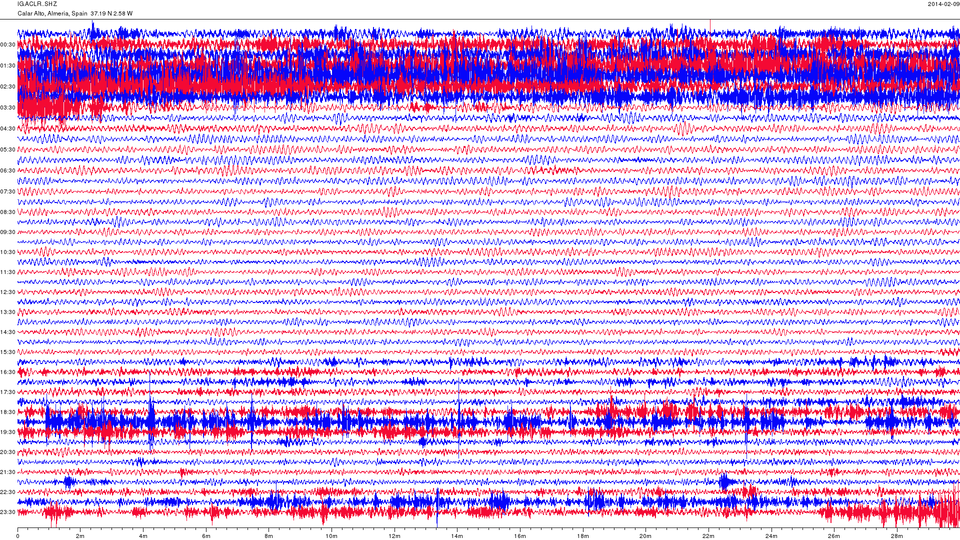Click the 24m axis tick label
The height and width of the screenshot is (540, 960).
(x=771, y=536)
